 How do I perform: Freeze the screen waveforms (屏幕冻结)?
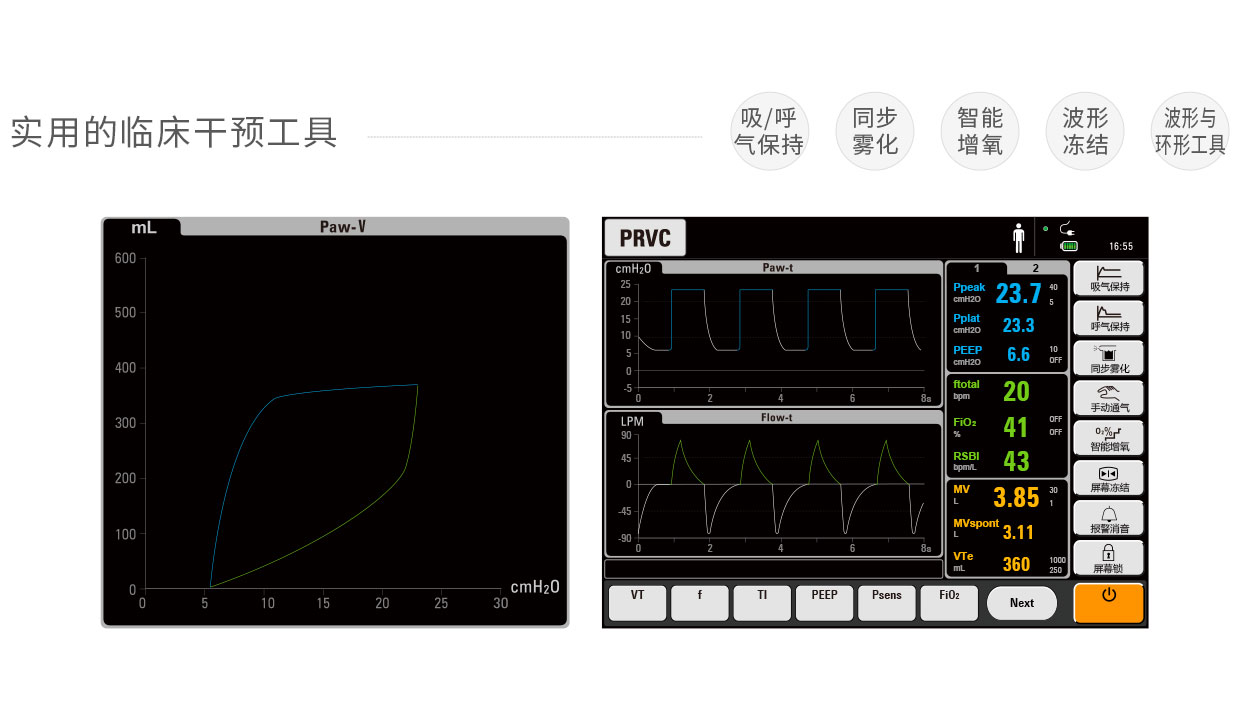point(1108,478)
